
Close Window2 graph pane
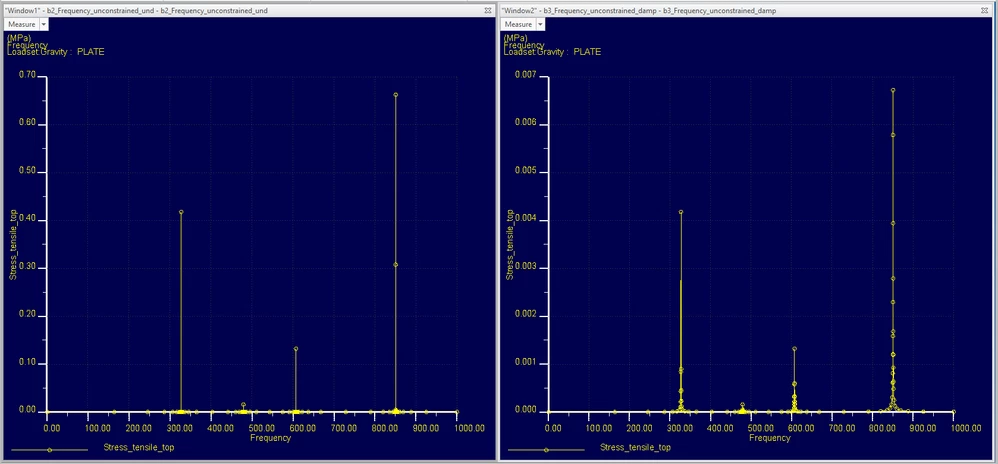point(986,11)
